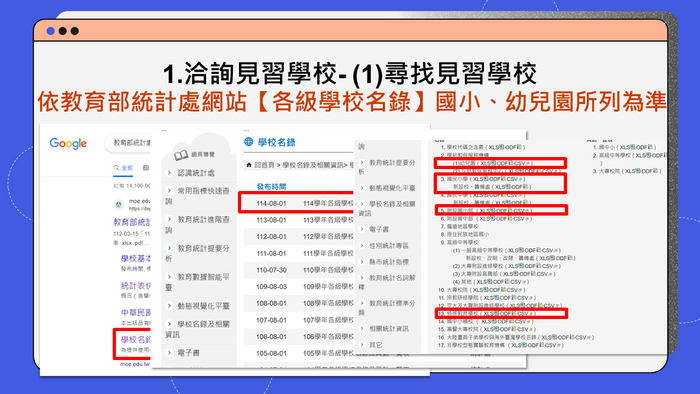Image resolution: width=700 pixels, height=394 pixels.
Task: Open the CSV file icon for 11. 宗教研修學院
Action: point(531,298)
